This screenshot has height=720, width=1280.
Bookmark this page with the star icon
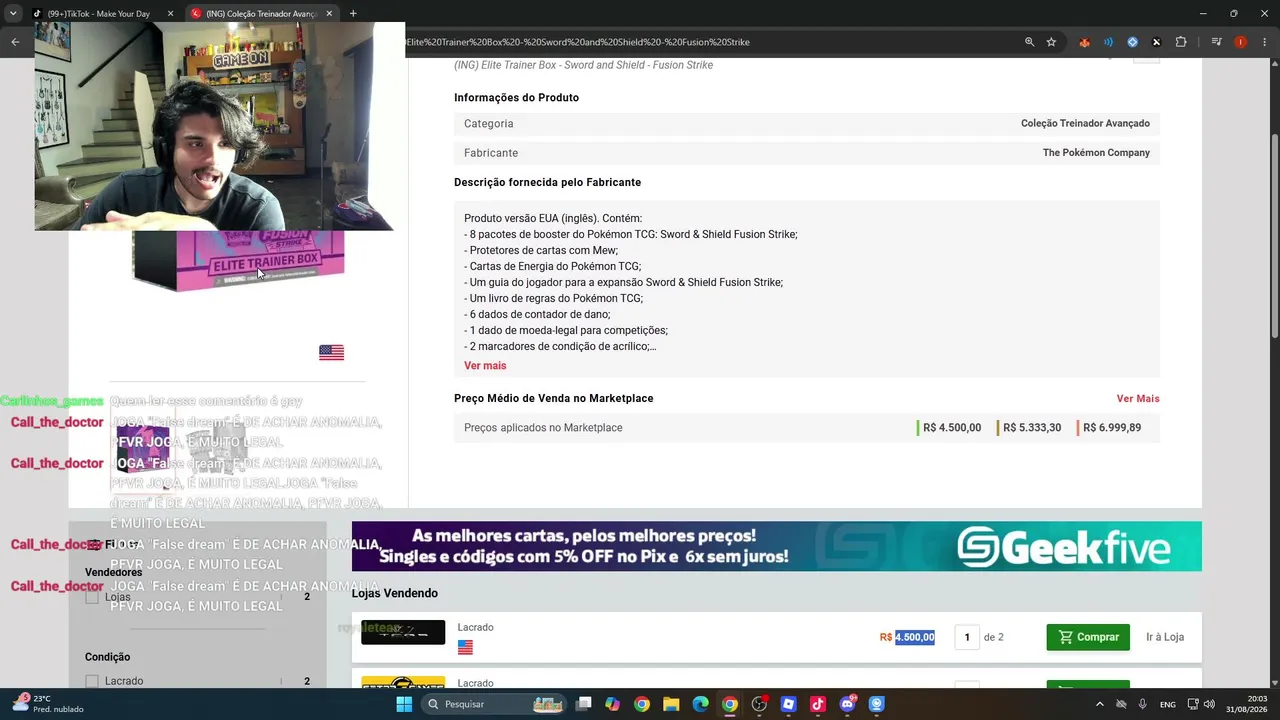[x=1051, y=42]
